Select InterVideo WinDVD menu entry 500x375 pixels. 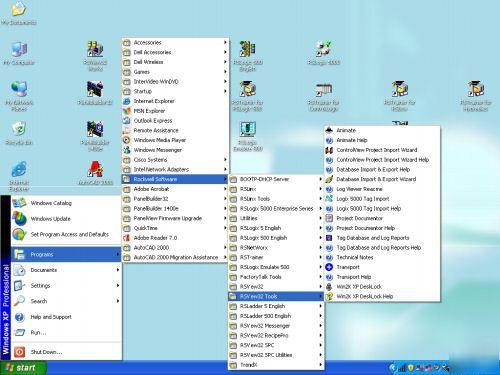(175, 81)
